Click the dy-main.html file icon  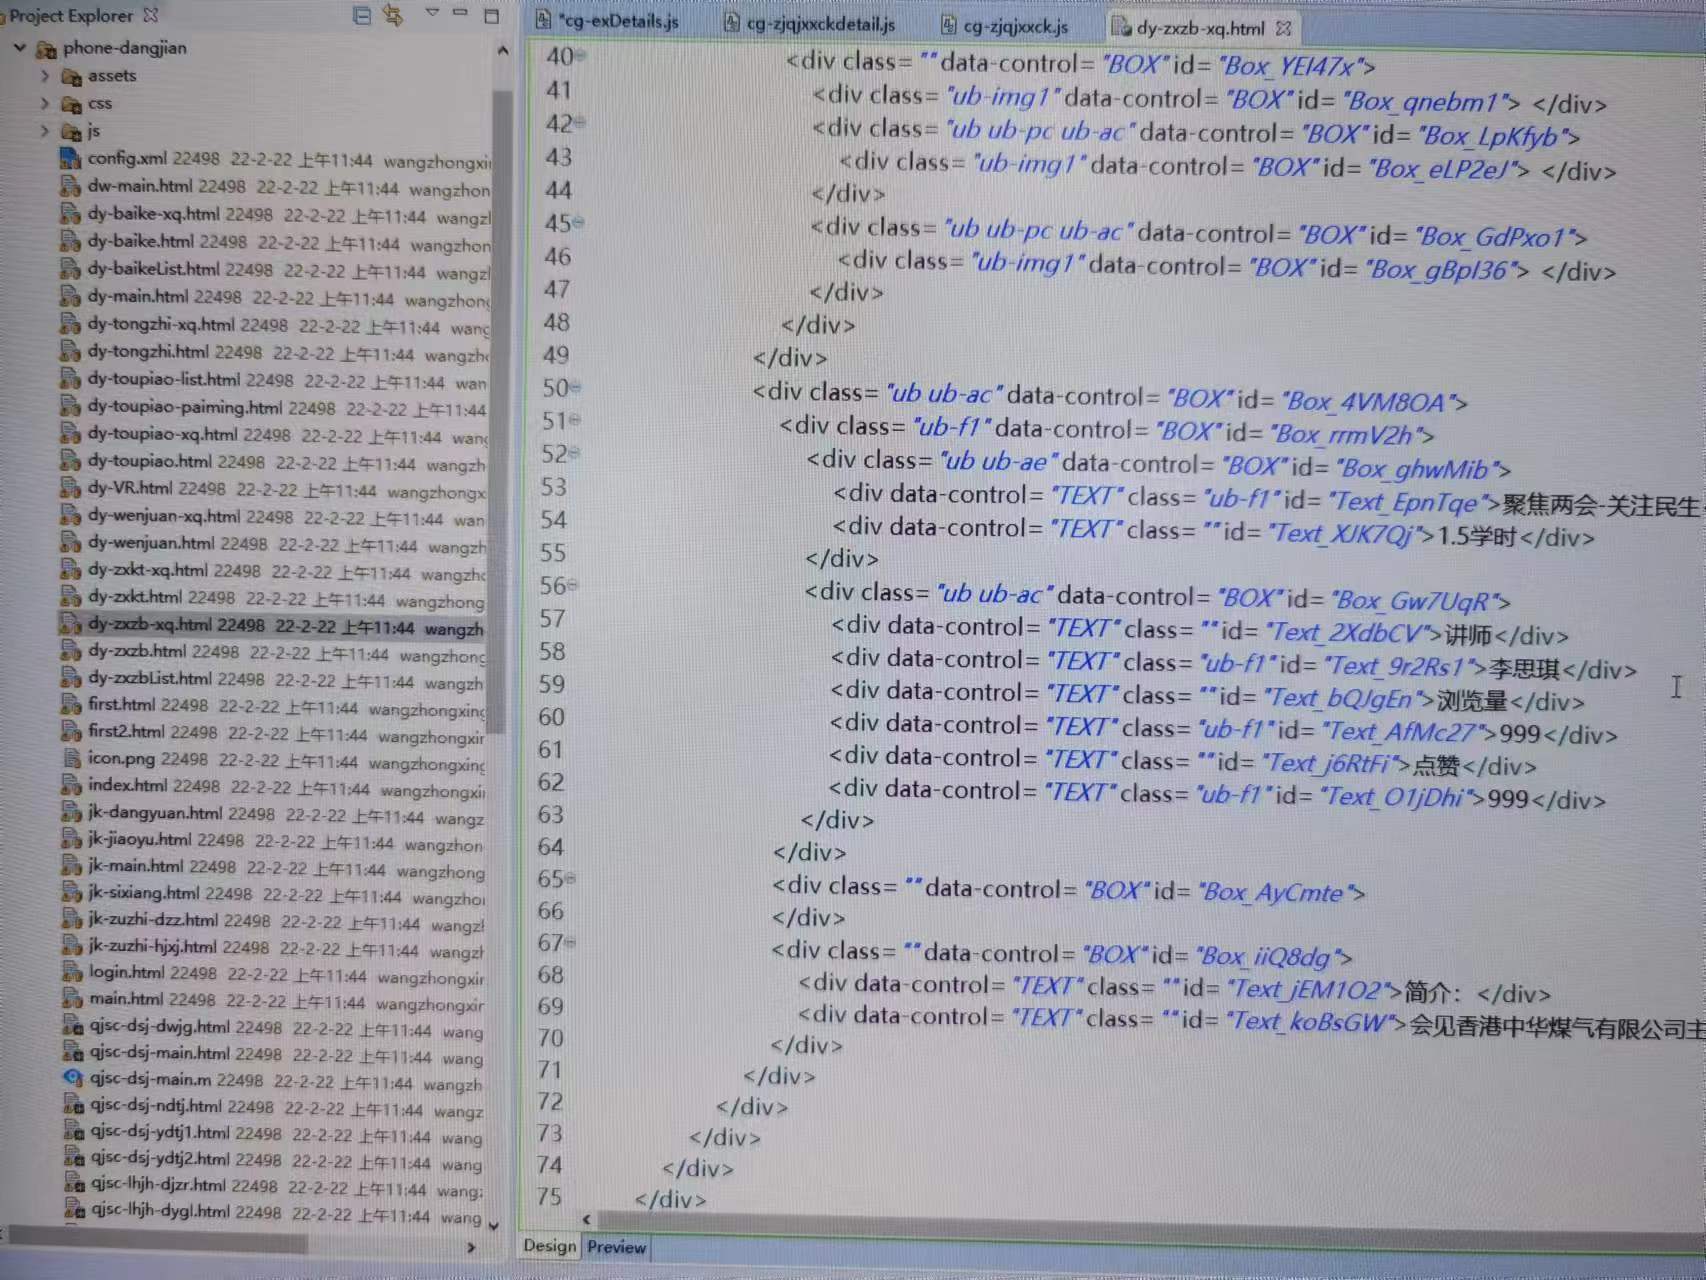coord(70,296)
